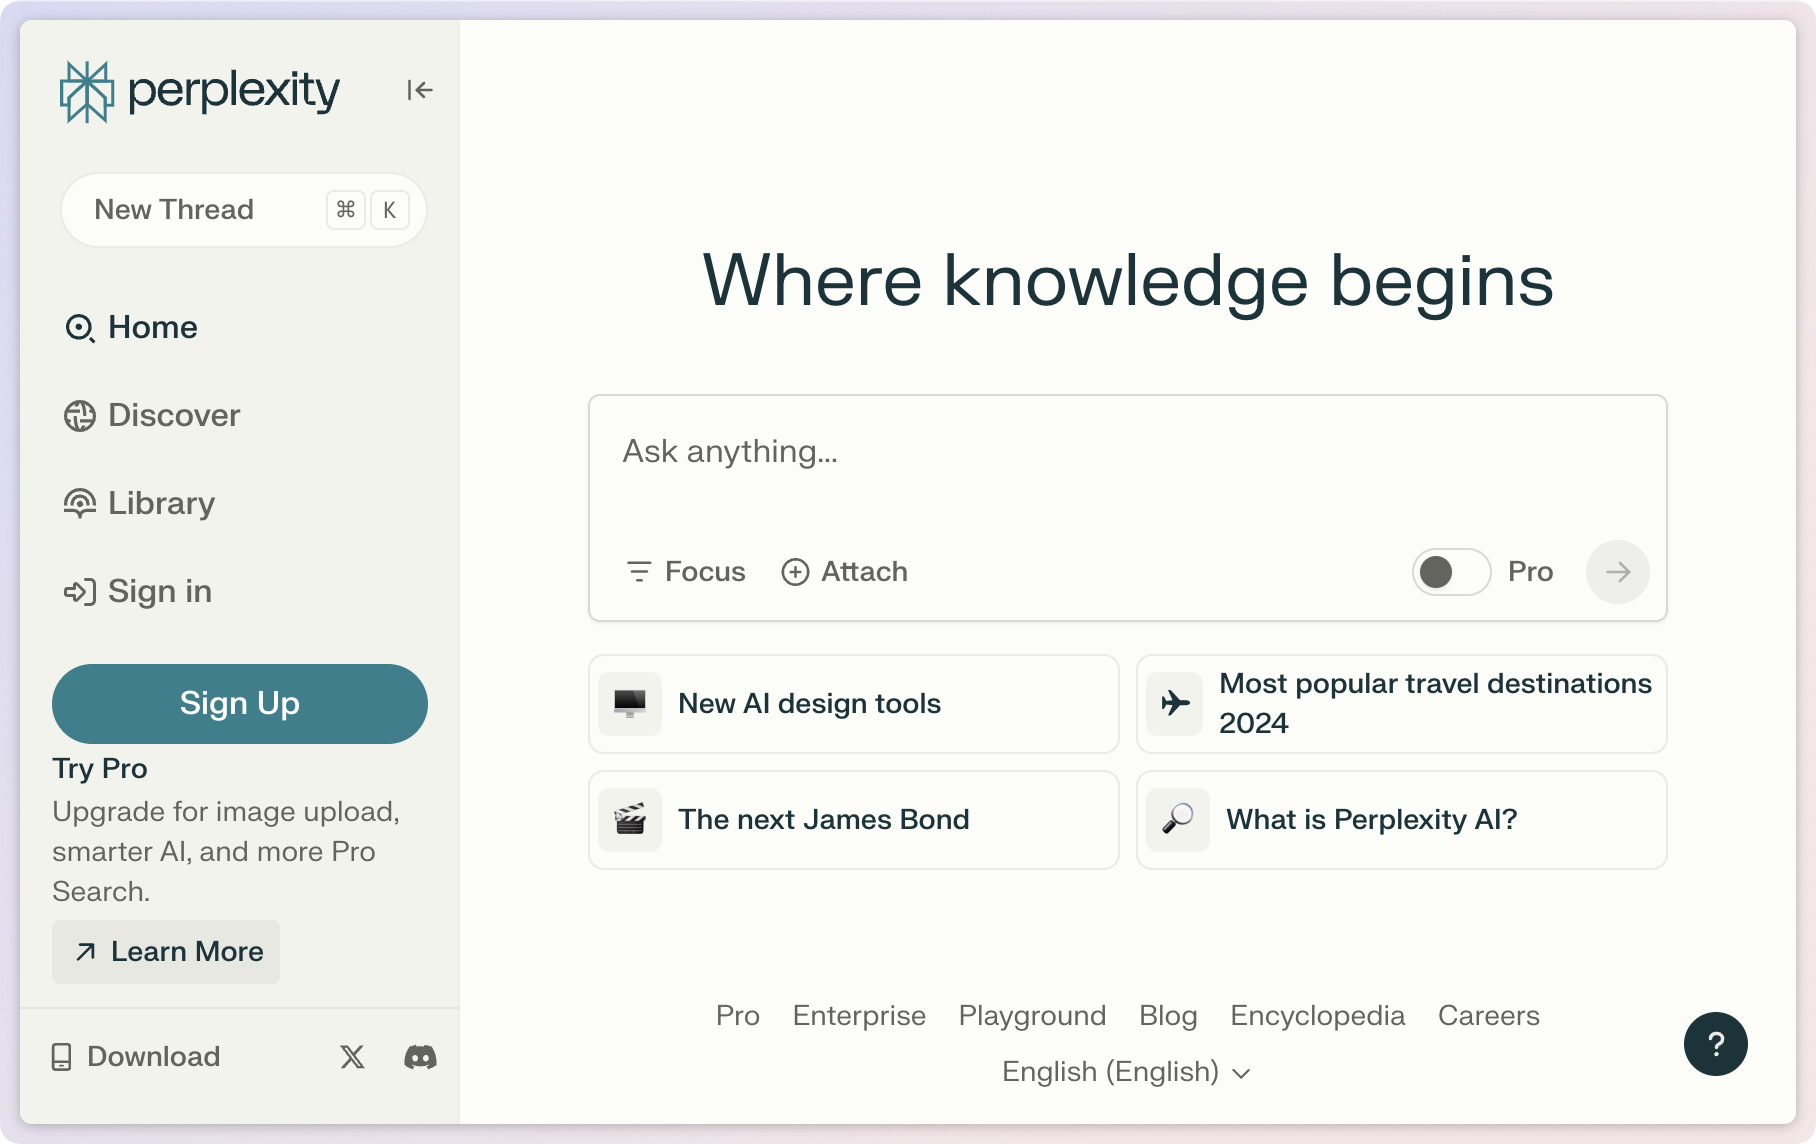The width and height of the screenshot is (1816, 1144).
Task: Select Sign in from sidebar
Action: pyautogui.click(x=138, y=592)
